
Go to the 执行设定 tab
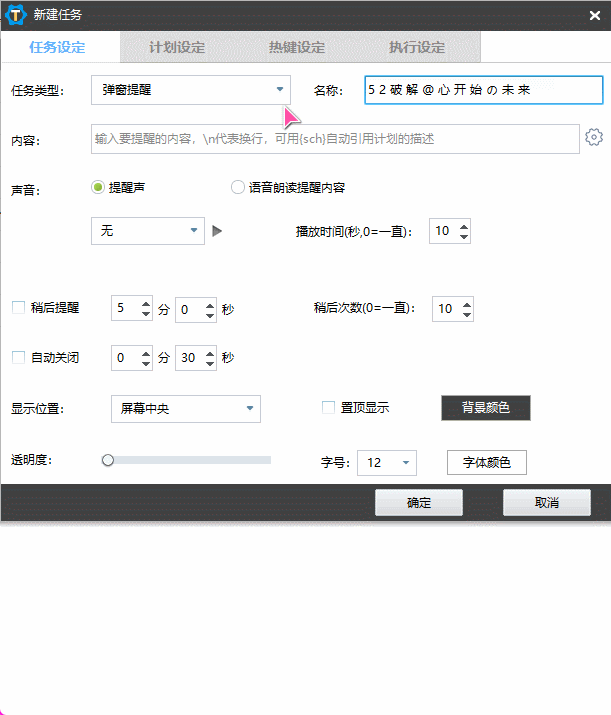417,47
